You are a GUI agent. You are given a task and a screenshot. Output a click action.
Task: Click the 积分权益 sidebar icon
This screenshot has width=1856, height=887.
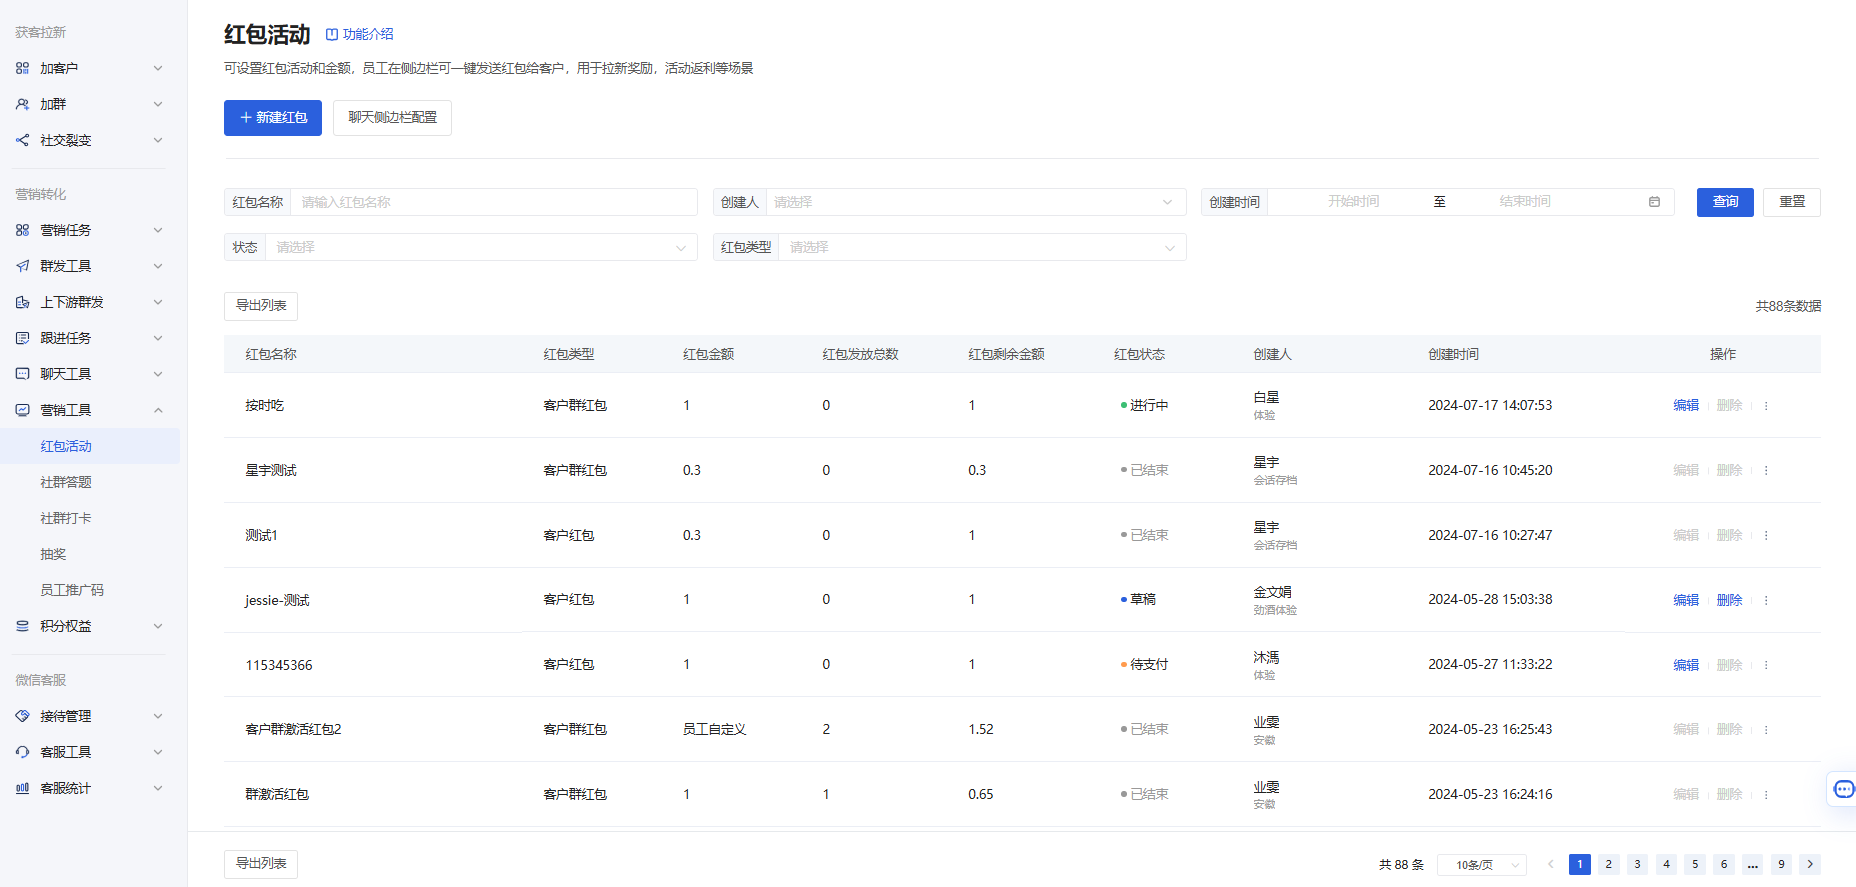tap(22, 626)
